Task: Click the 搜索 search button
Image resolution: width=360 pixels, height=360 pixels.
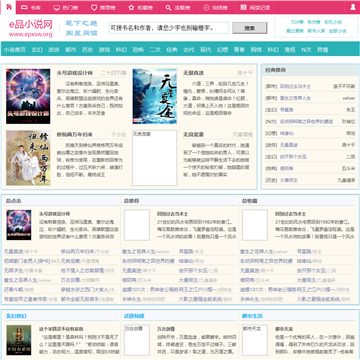Action: point(250,28)
